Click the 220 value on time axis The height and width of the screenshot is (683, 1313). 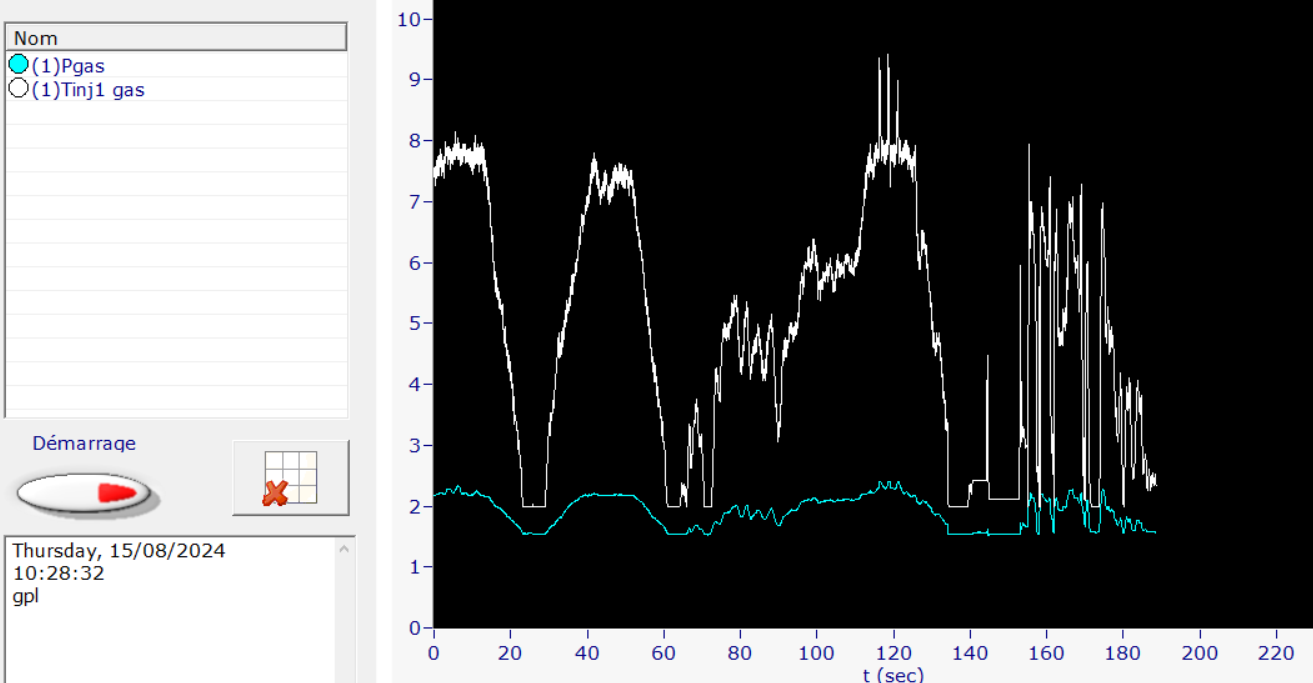(x=1276, y=653)
